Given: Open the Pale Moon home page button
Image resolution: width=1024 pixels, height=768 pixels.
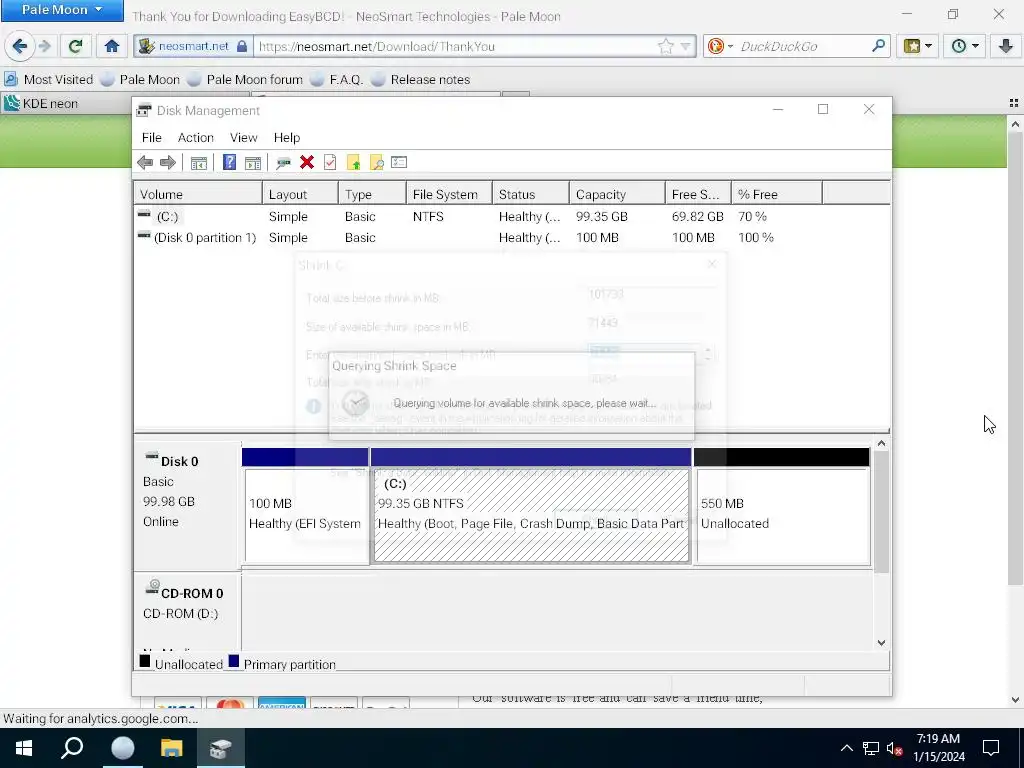Looking at the screenshot, I should pyautogui.click(x=112, y=46).
